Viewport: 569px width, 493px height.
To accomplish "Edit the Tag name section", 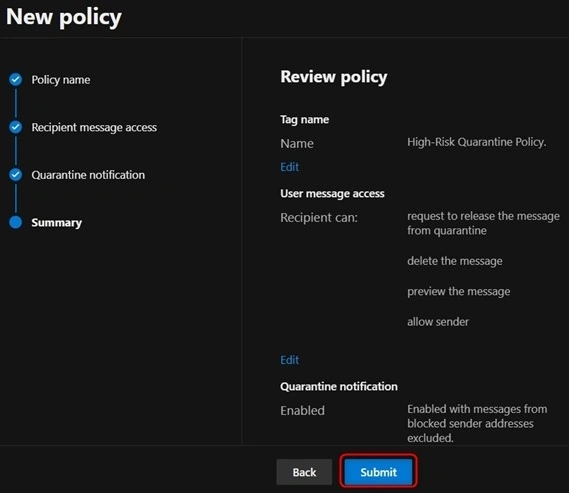I will tap(290, 167).
